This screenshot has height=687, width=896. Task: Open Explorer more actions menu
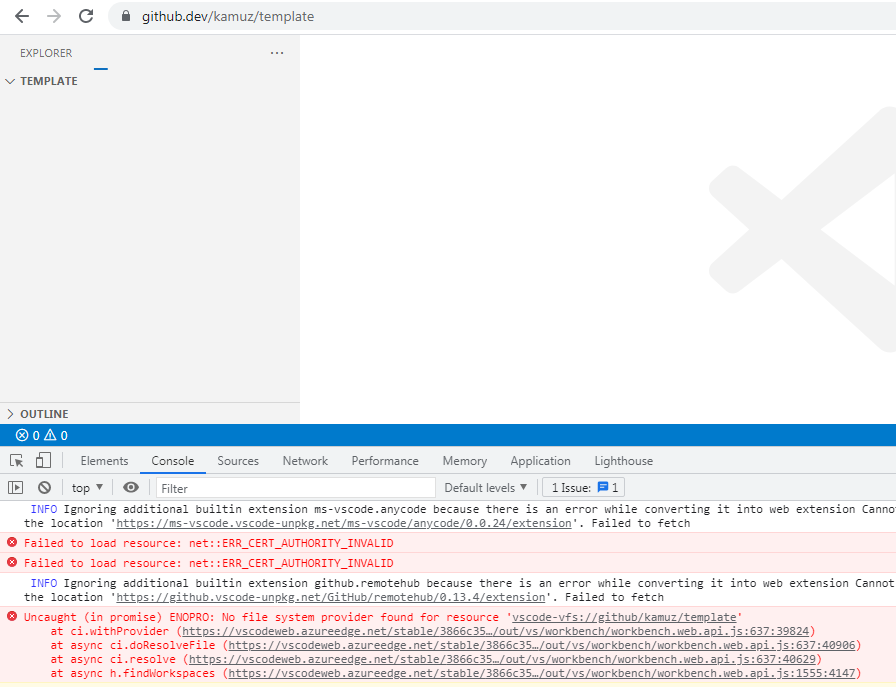tap(276, 53)
